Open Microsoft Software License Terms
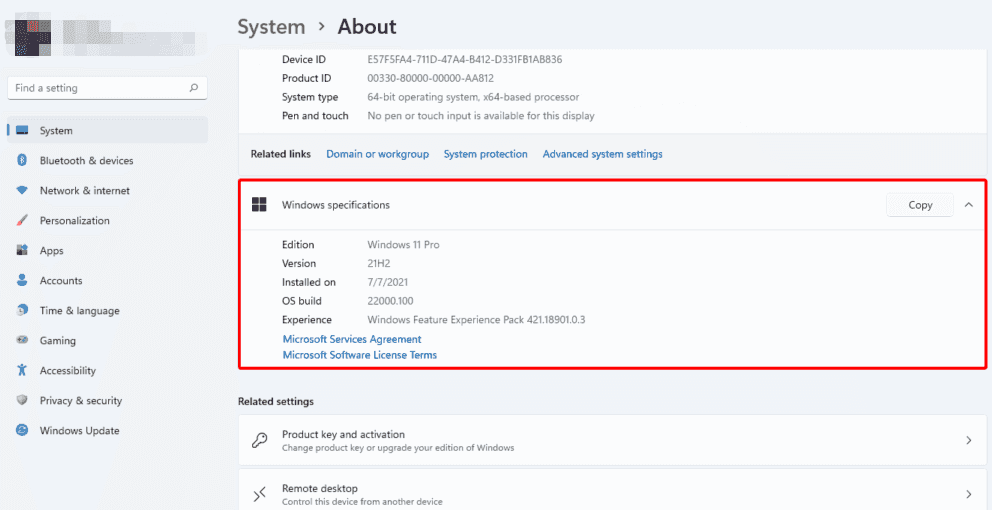The width and height of the screenshot is (992, 510). (359, 355)
